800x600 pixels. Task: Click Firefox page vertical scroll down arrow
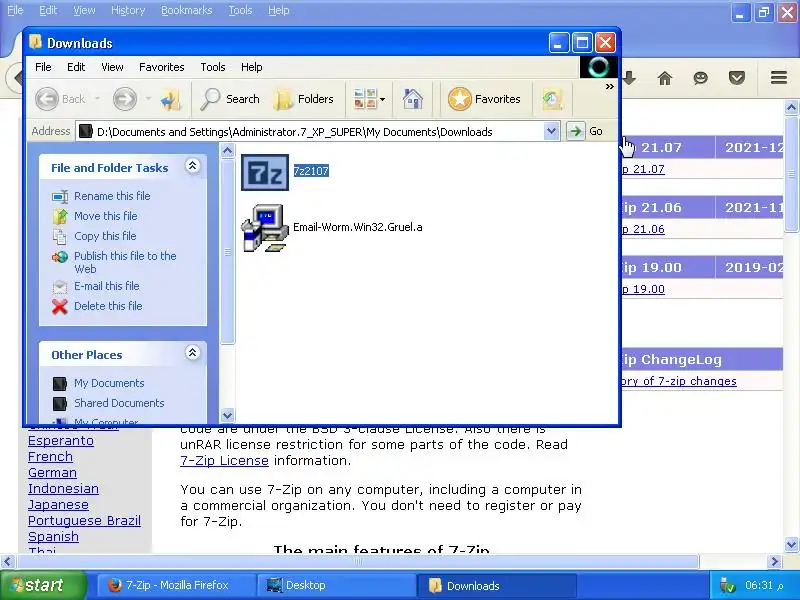pos(791,544)
